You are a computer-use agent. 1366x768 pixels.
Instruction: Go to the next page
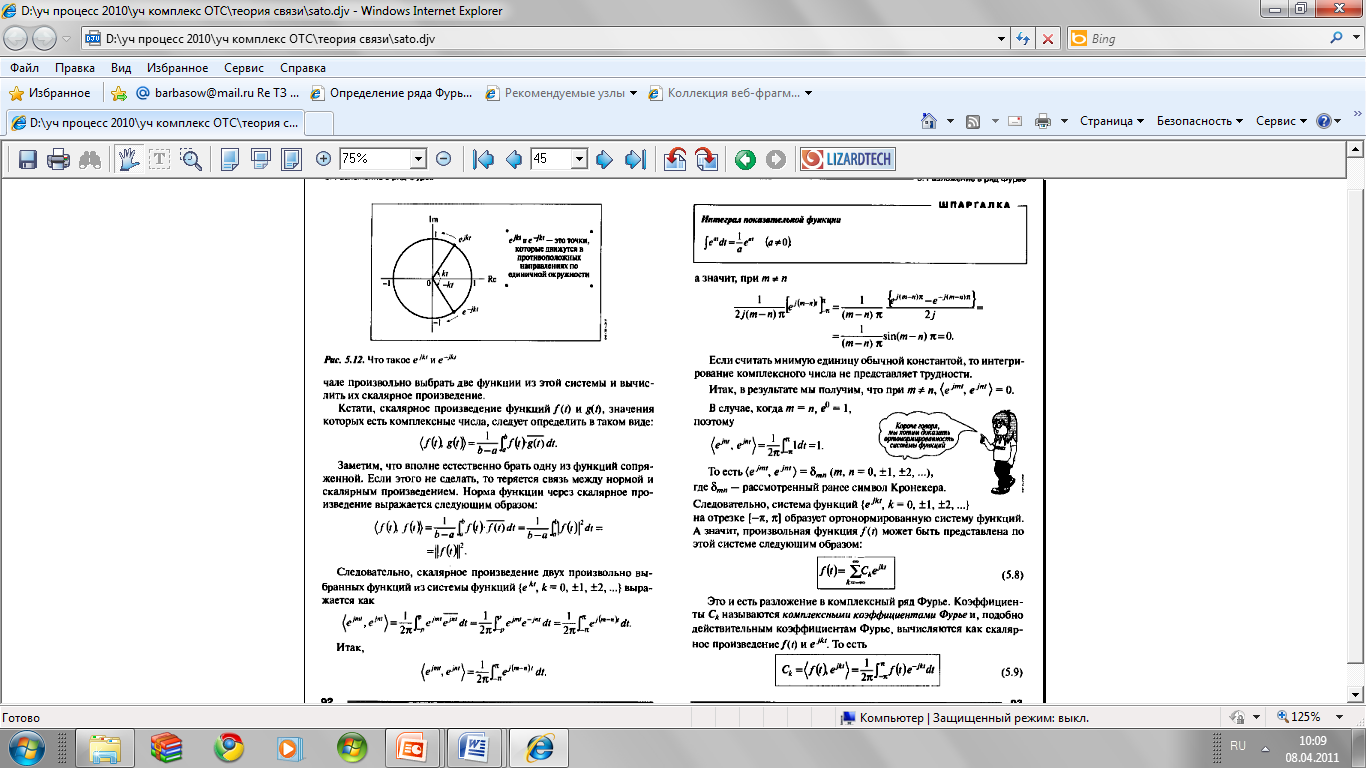click(x=604, y=159)
